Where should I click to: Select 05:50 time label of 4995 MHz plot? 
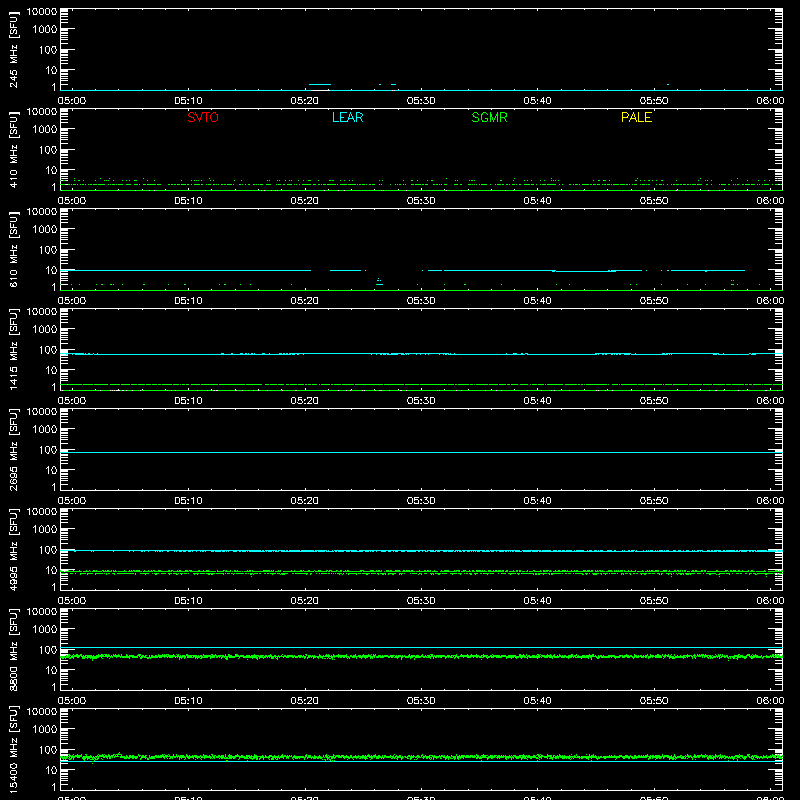click(654, 601)
